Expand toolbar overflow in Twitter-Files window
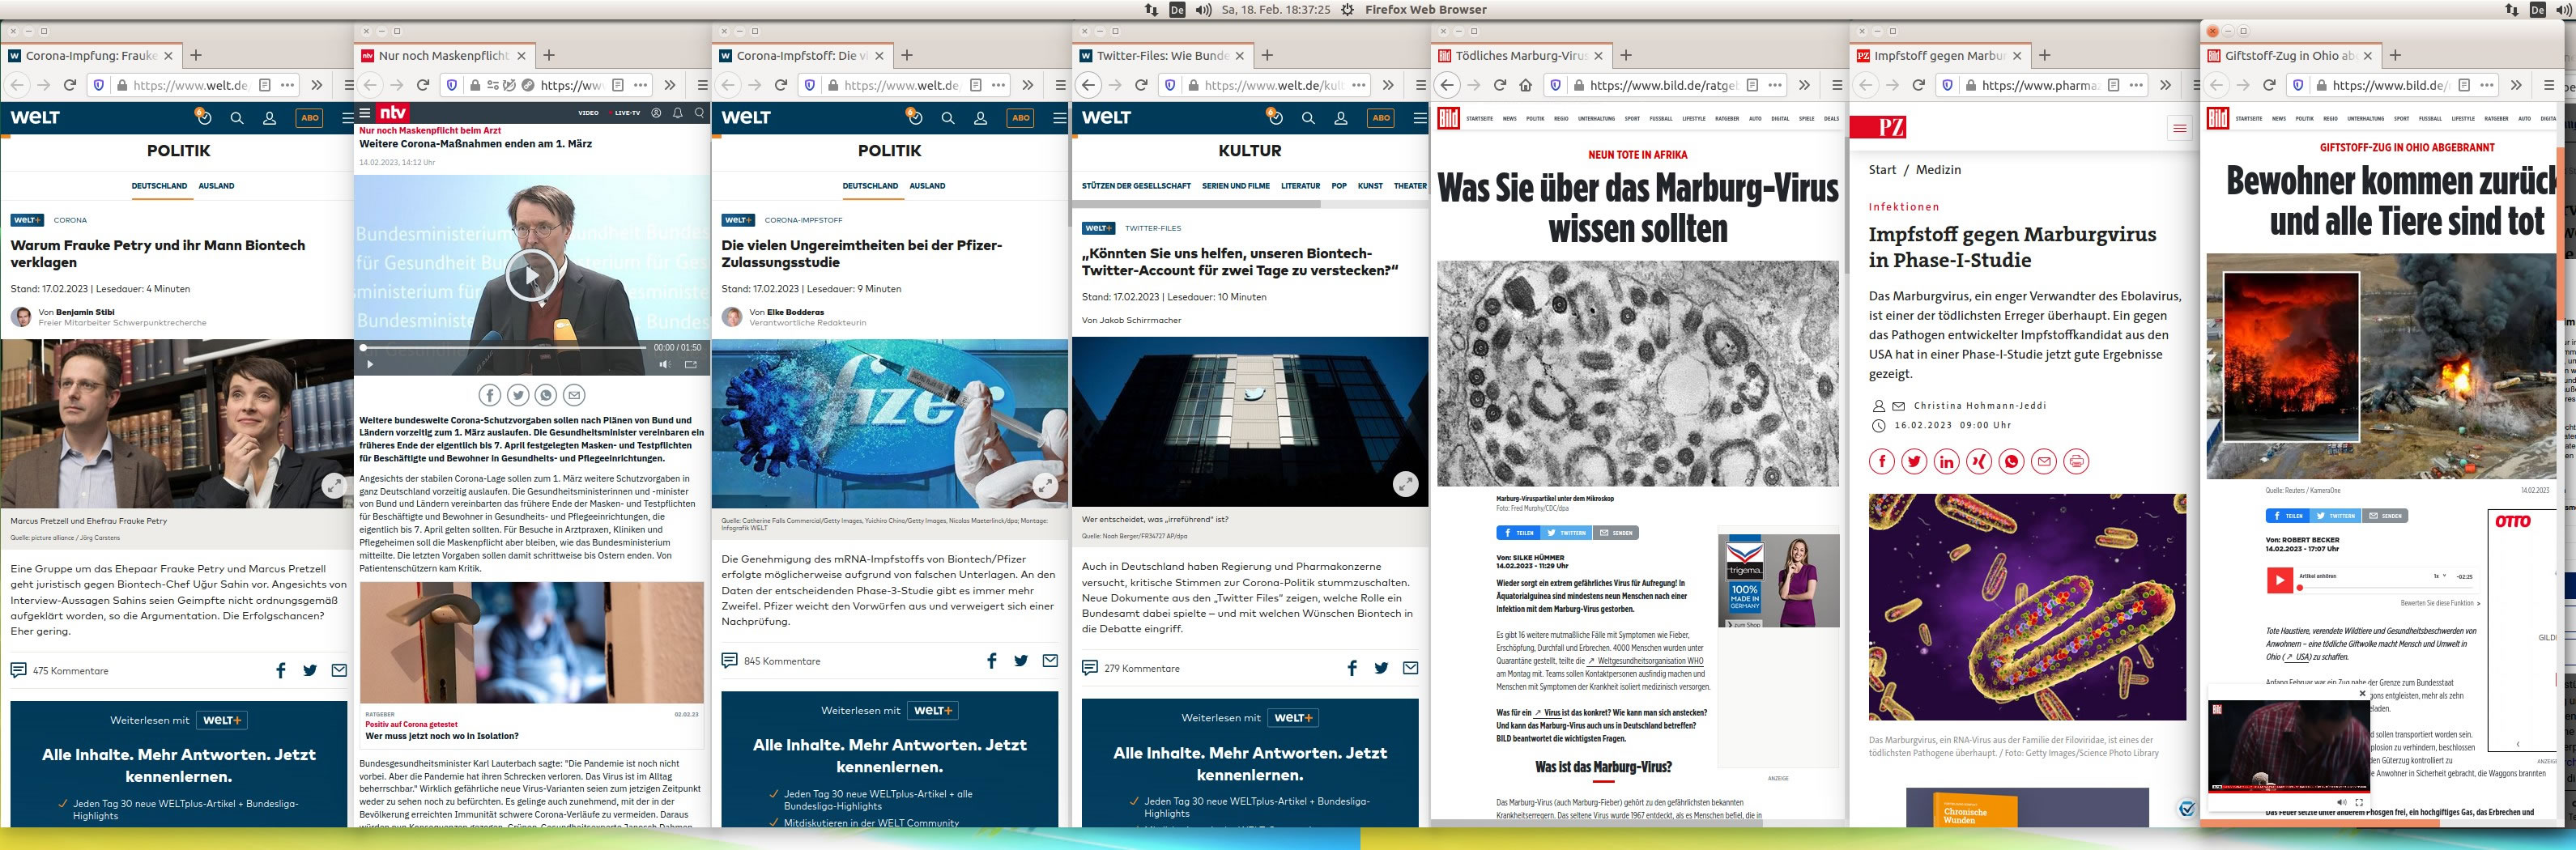 point(1388,85)
